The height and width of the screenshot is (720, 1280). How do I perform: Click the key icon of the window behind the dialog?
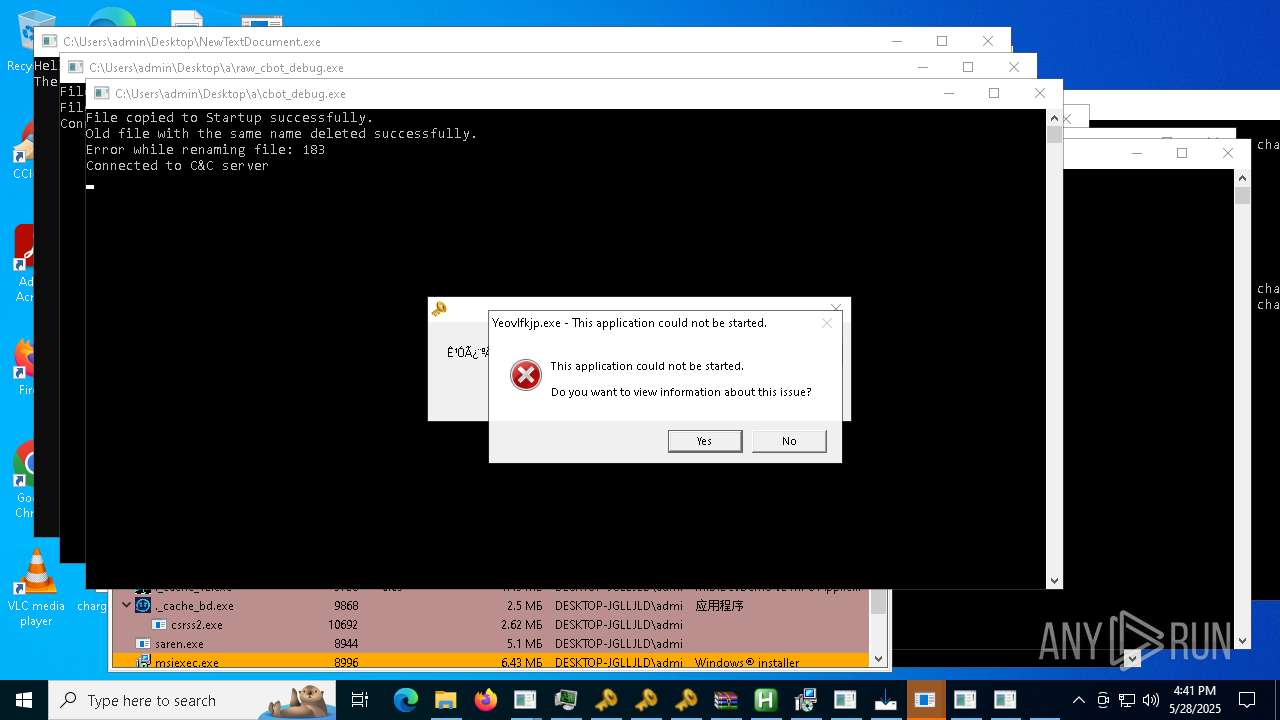point(439,309)
